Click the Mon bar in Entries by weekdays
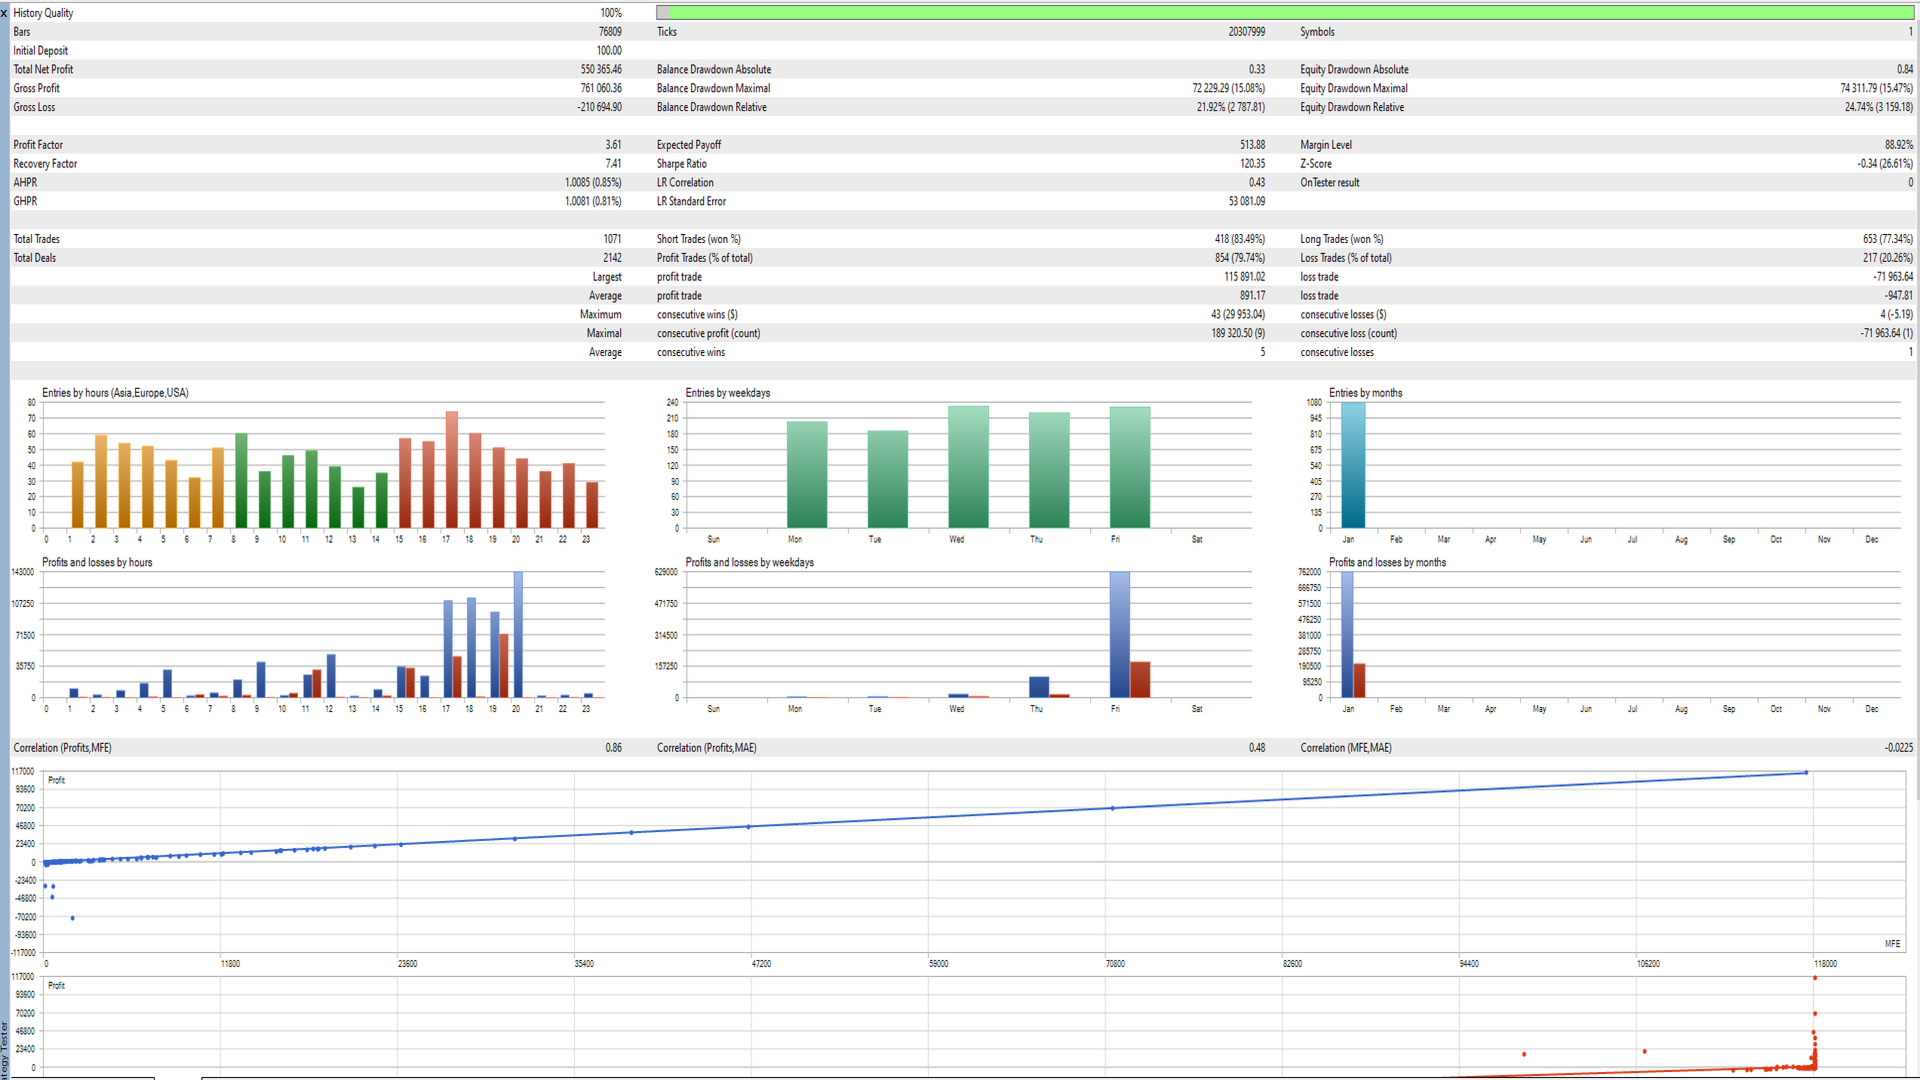This screenshot has height=1080, width=1920. (x=806, y=475)
